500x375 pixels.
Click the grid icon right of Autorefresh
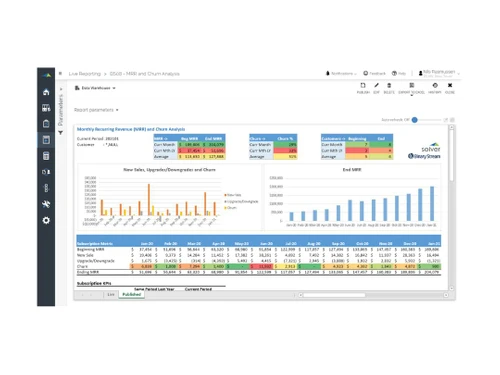(452, 120)
